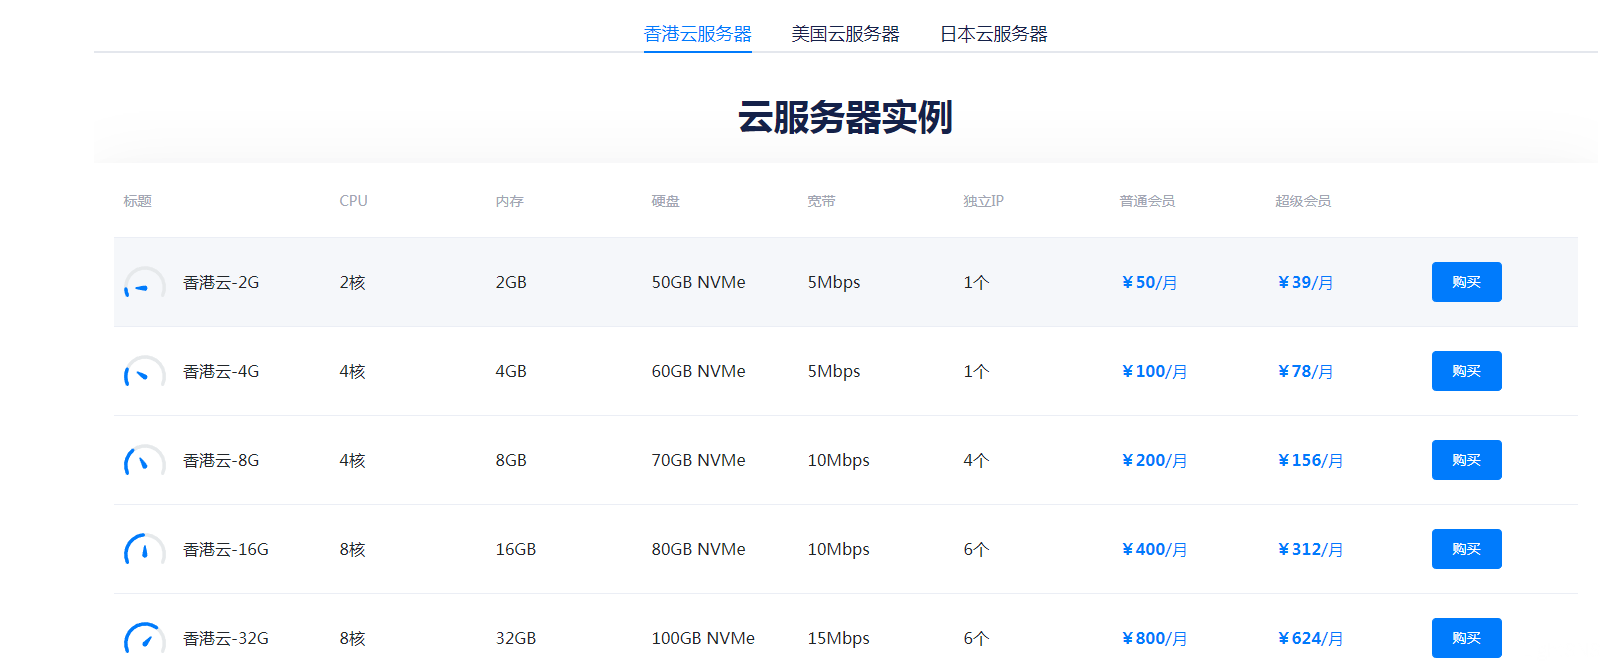Click the ¥312/月 price
The width and height of the screenshot is (1611, 671).
[x=1310, y=550]
